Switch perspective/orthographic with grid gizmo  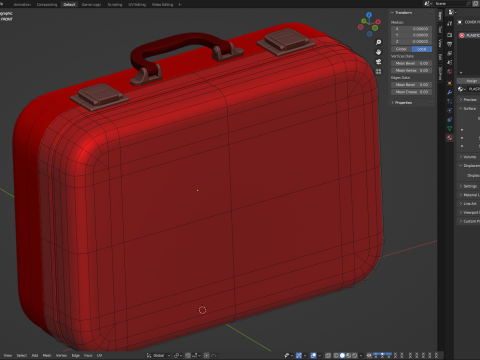[x=378, y=71]
